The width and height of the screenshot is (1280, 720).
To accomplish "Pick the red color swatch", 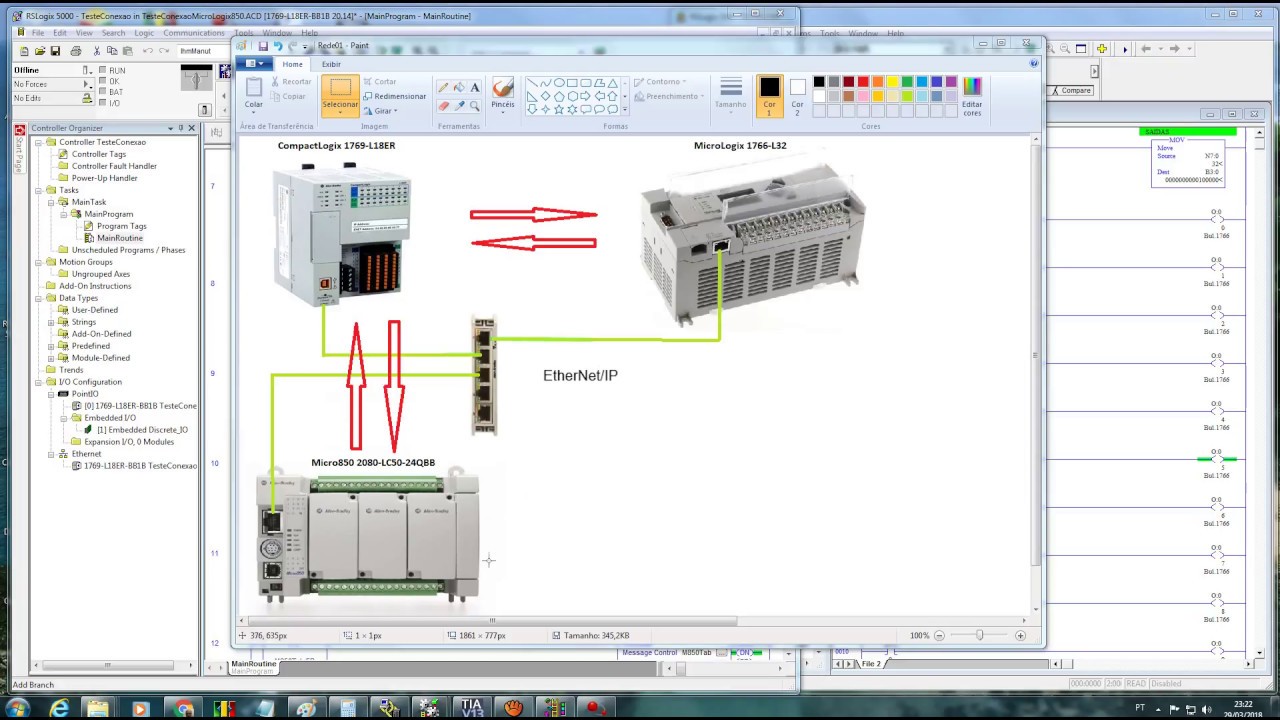I will tap(863, 82).
